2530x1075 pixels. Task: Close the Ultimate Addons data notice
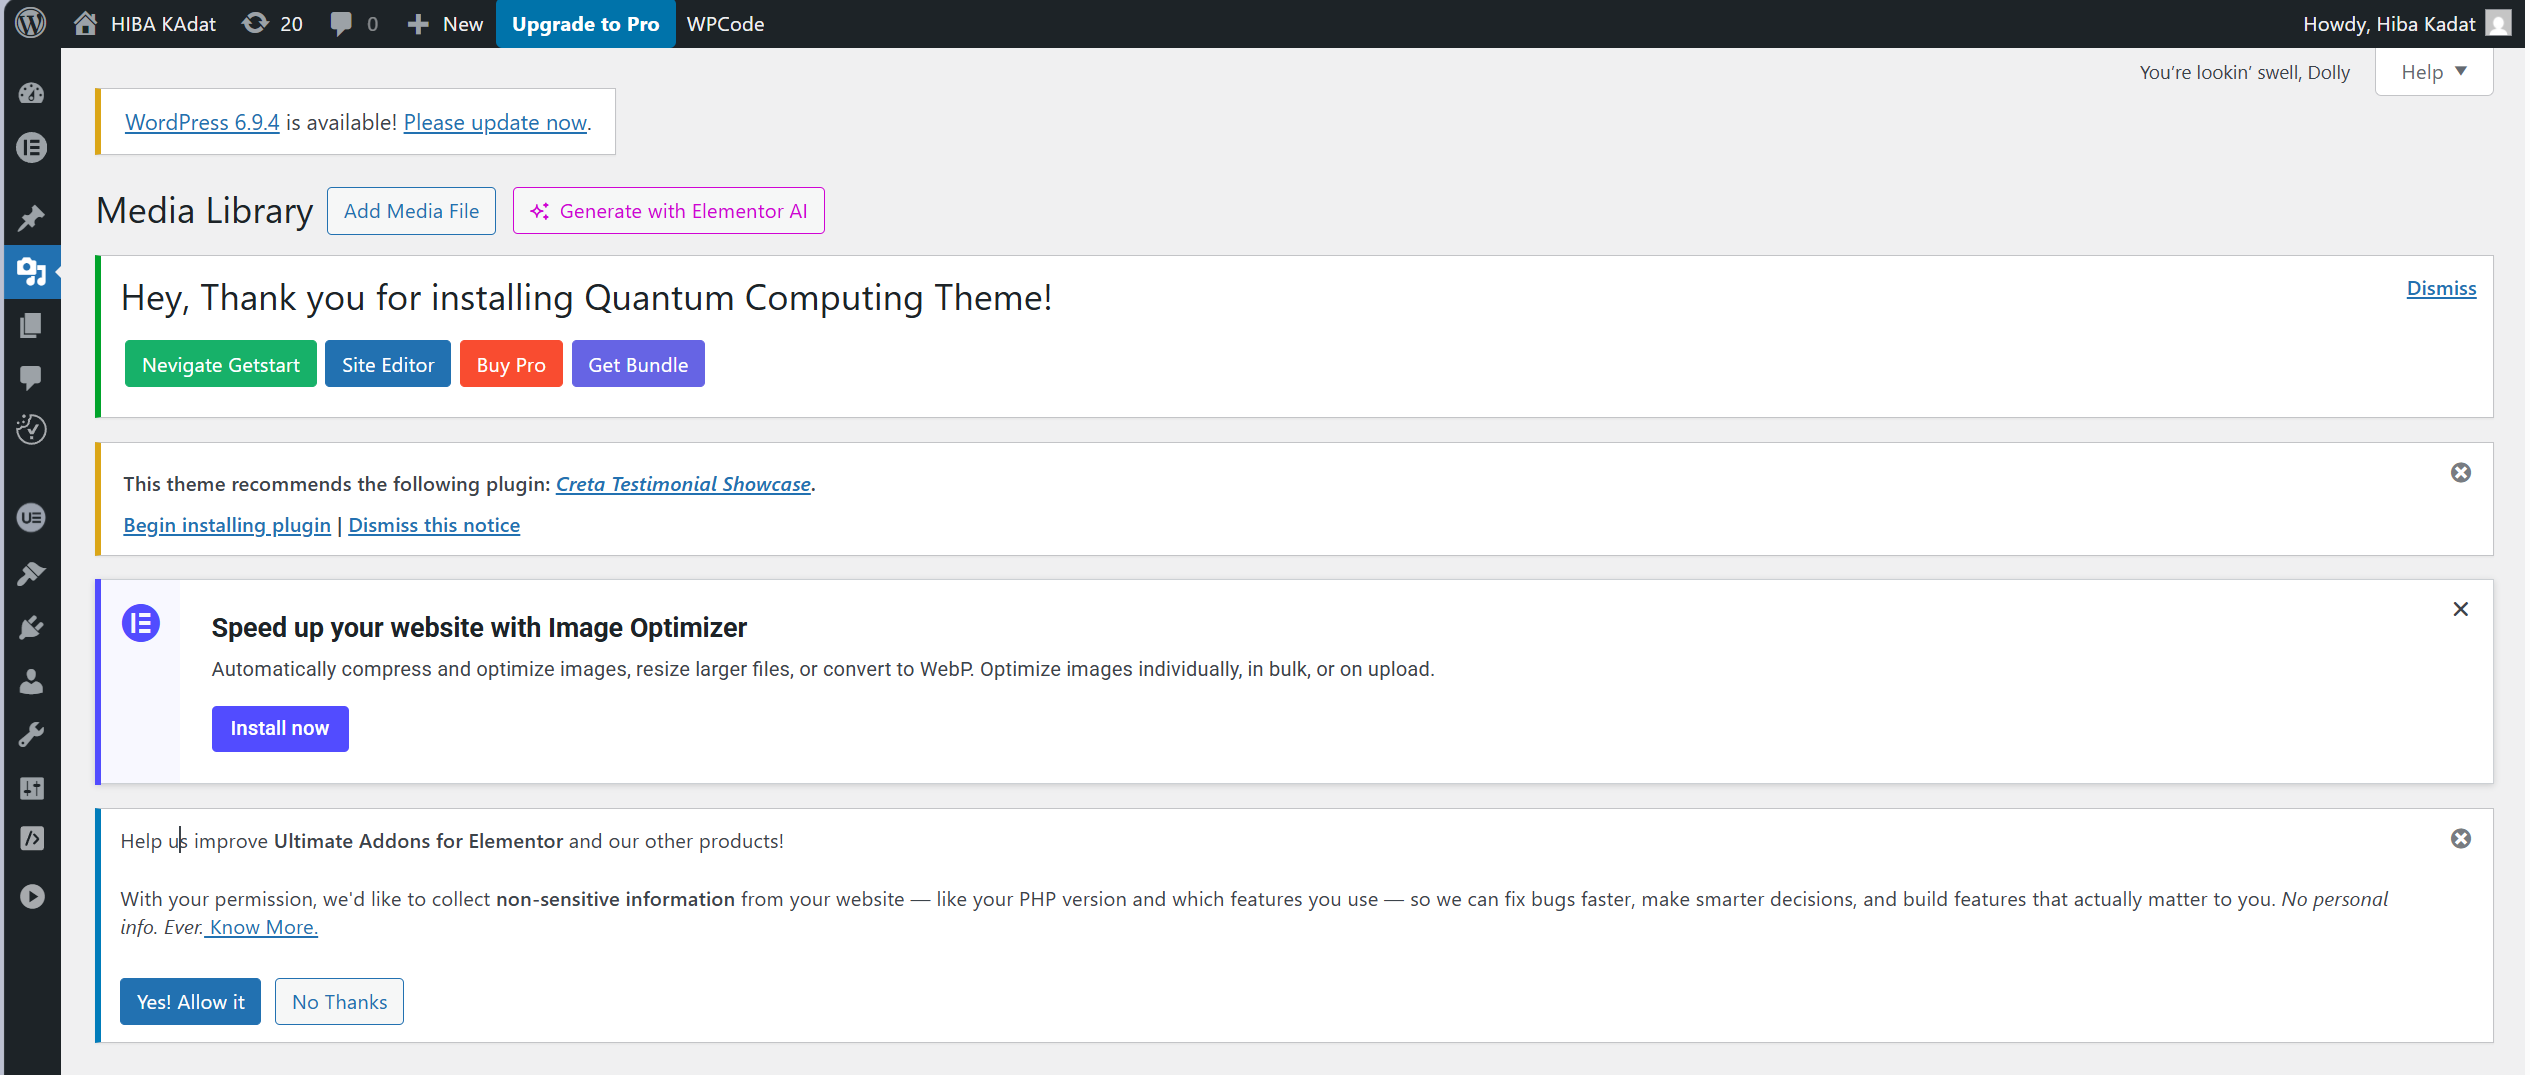2461,838
